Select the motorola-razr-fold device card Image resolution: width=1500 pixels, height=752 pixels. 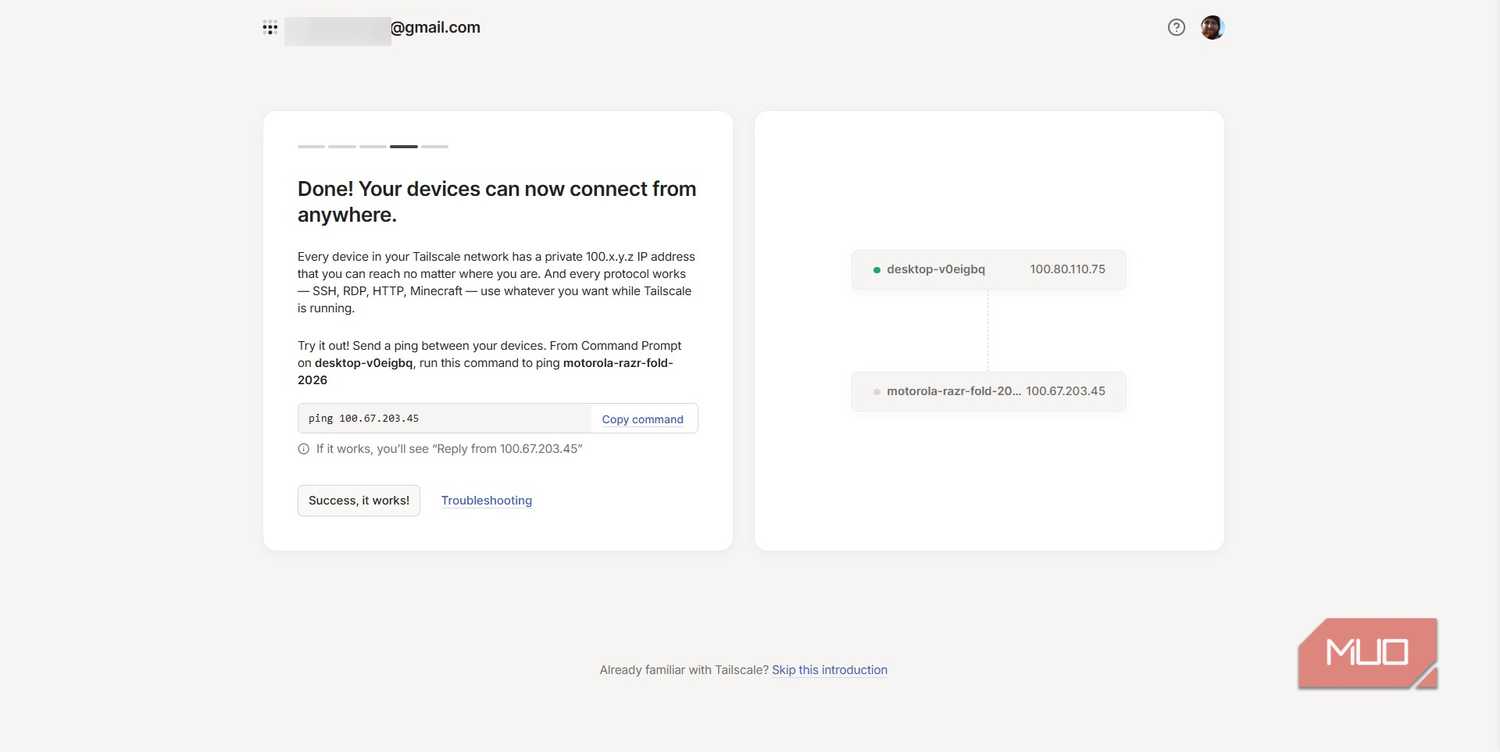pos(989,391)
